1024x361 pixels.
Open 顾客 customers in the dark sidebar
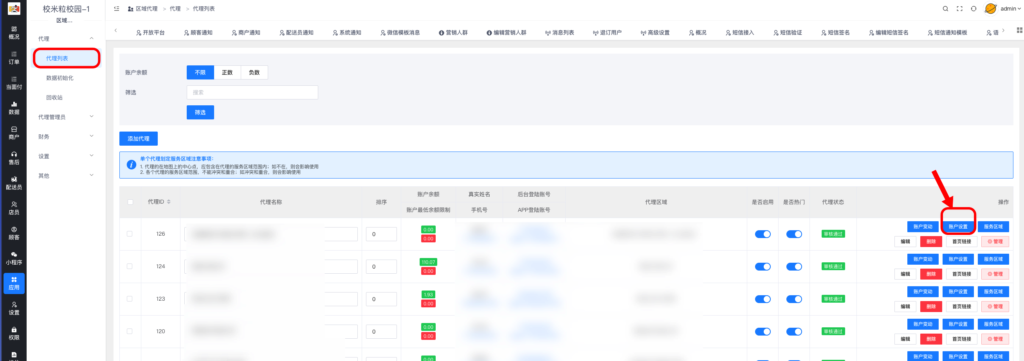click(14, 233)
